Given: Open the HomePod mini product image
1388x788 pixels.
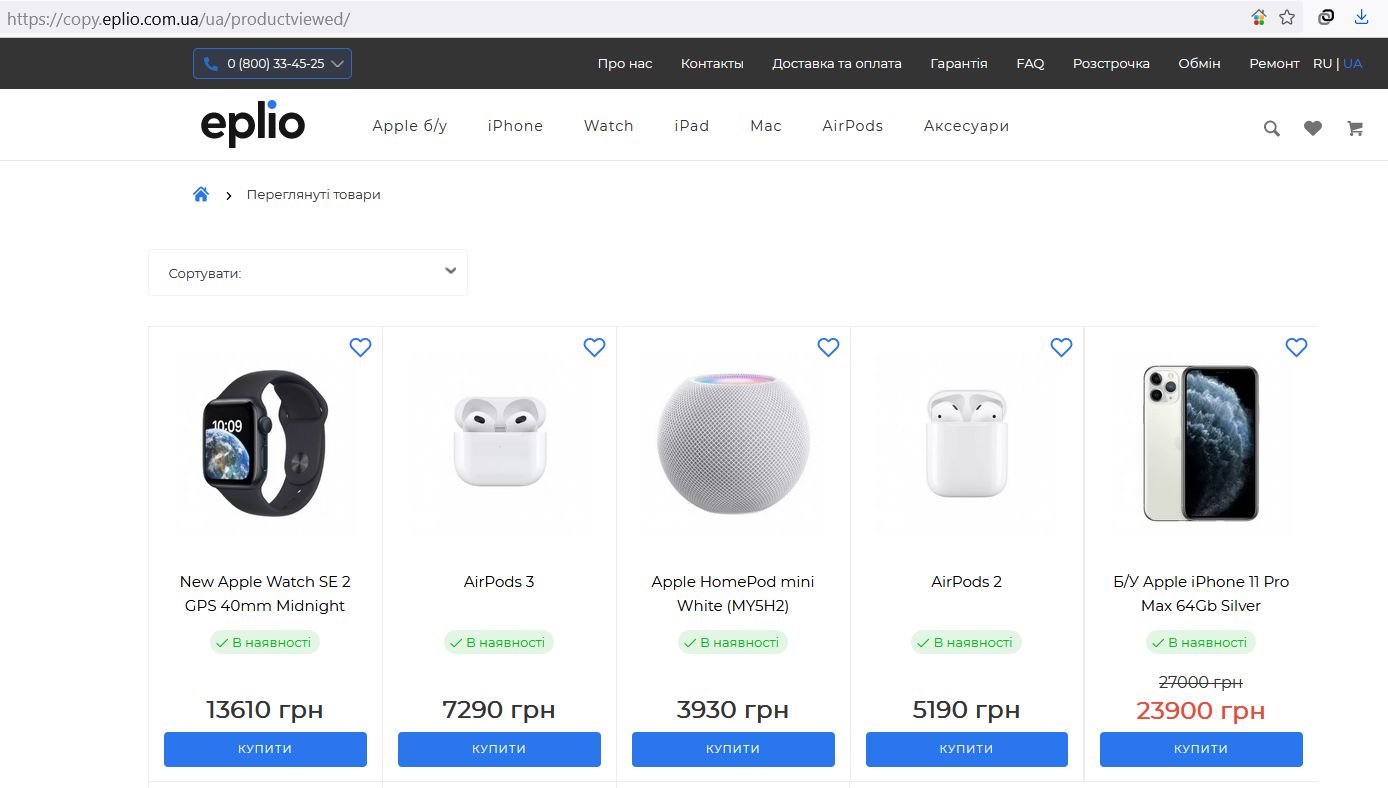Looking at the screenshot, I should coord(733,441).
